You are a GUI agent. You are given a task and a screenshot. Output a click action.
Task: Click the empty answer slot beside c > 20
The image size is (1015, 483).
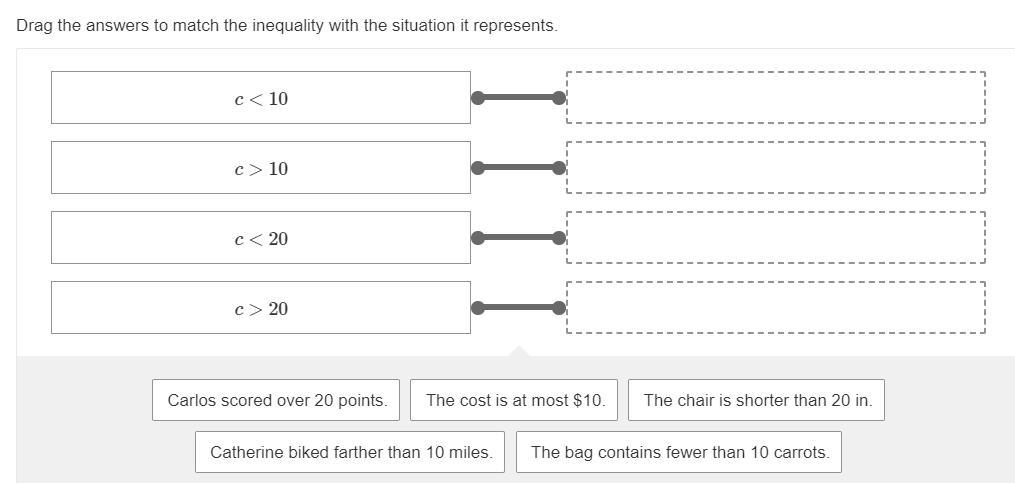coord(776,308)
